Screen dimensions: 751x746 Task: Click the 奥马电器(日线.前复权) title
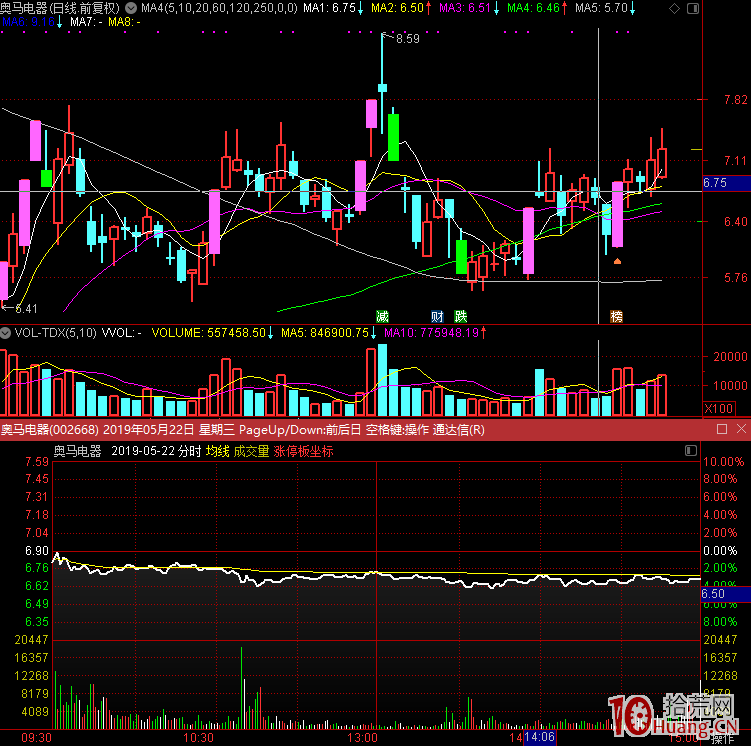60,8
